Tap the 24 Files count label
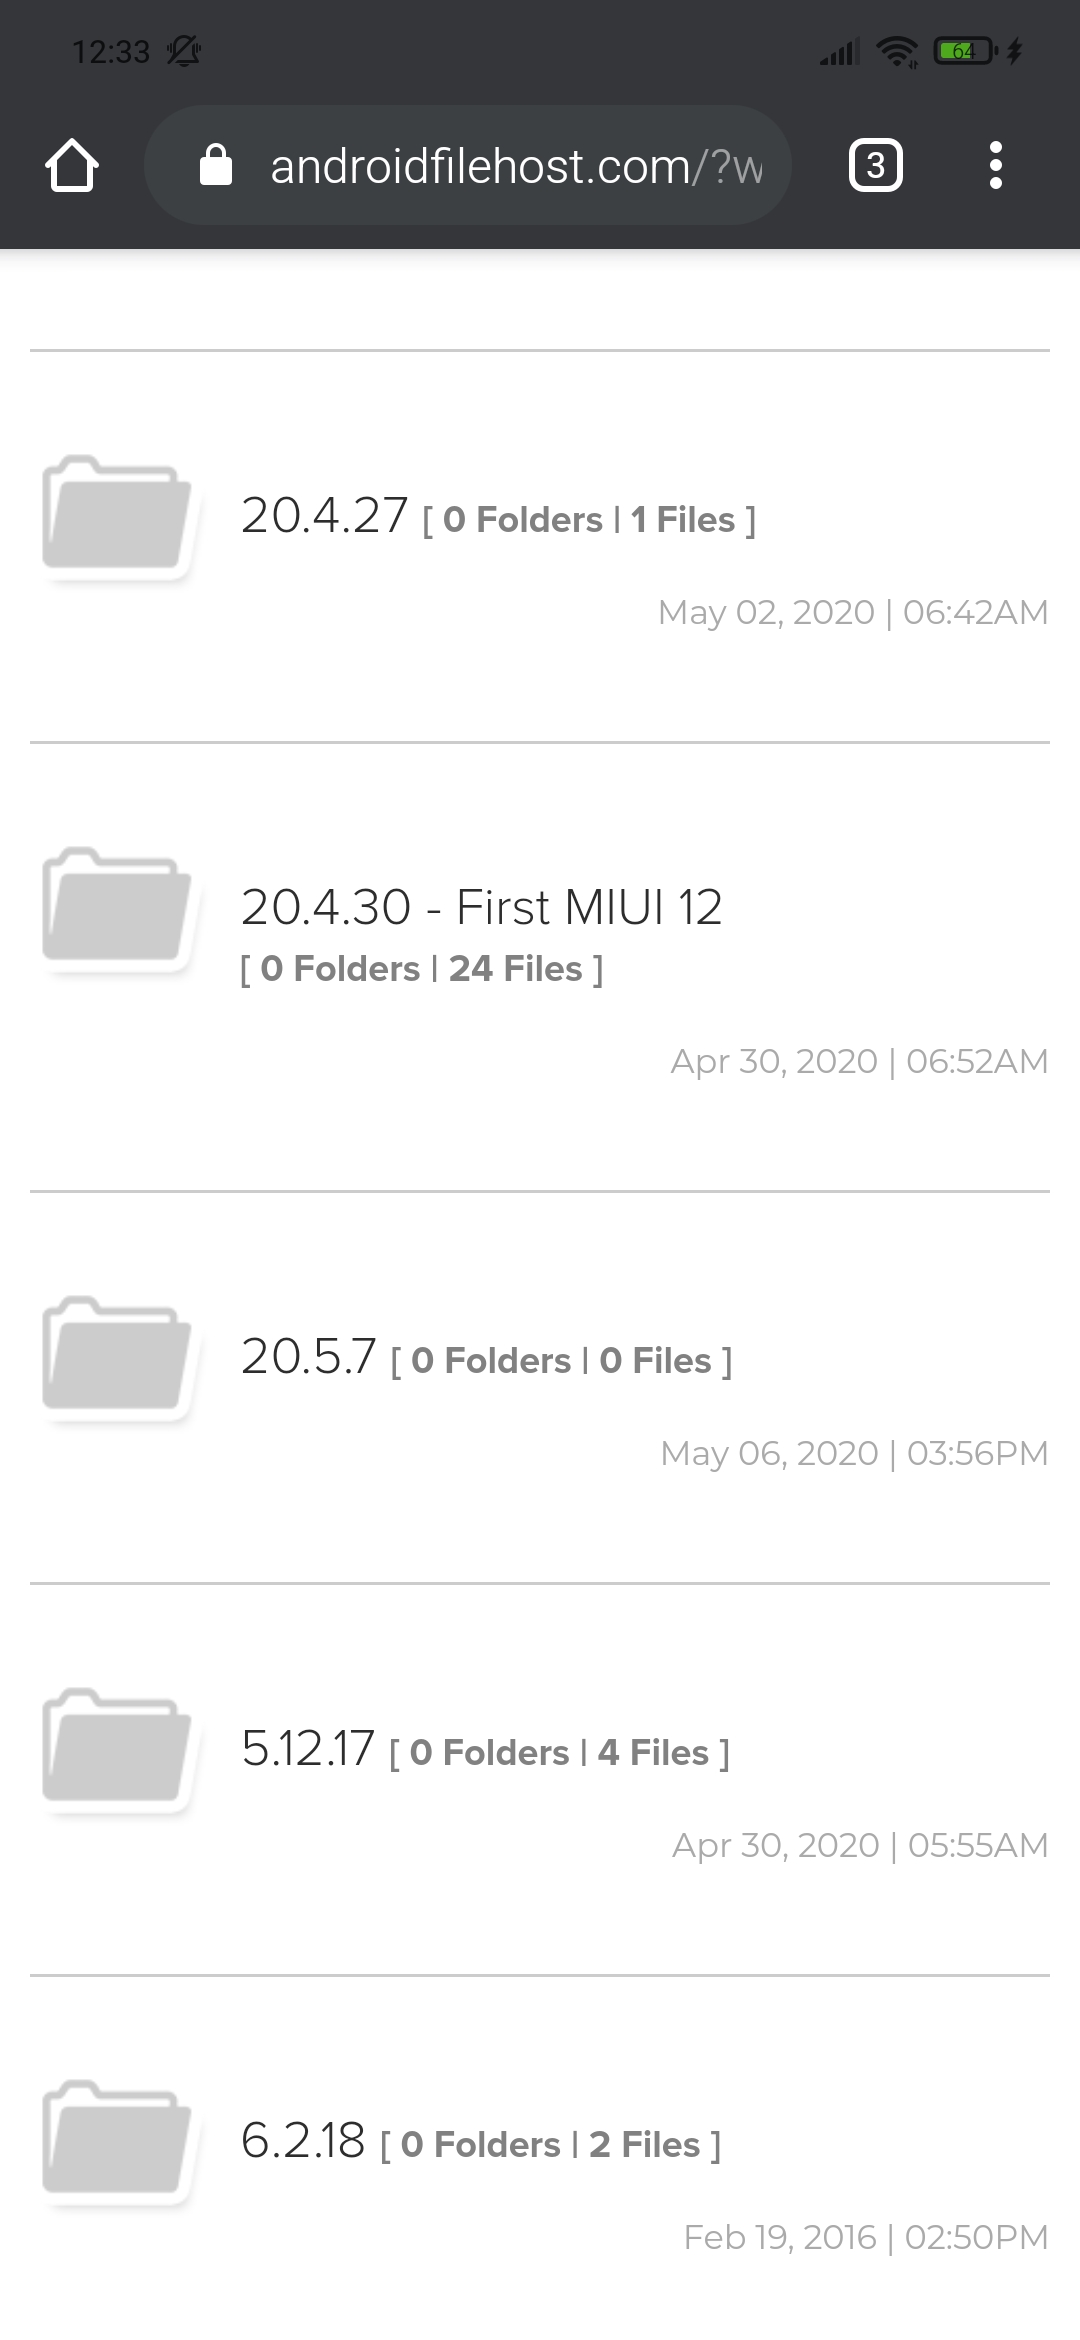Viewport: 1080px width, 2340px height. coord(515,969)
